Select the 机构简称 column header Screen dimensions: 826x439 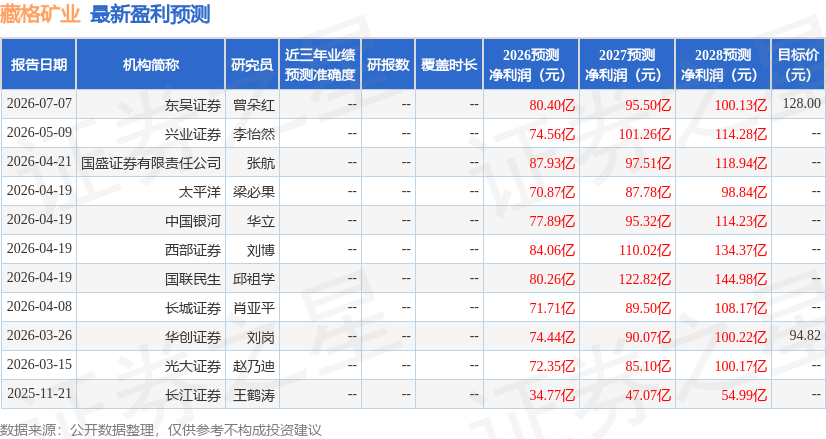click(x=151, y=64)
